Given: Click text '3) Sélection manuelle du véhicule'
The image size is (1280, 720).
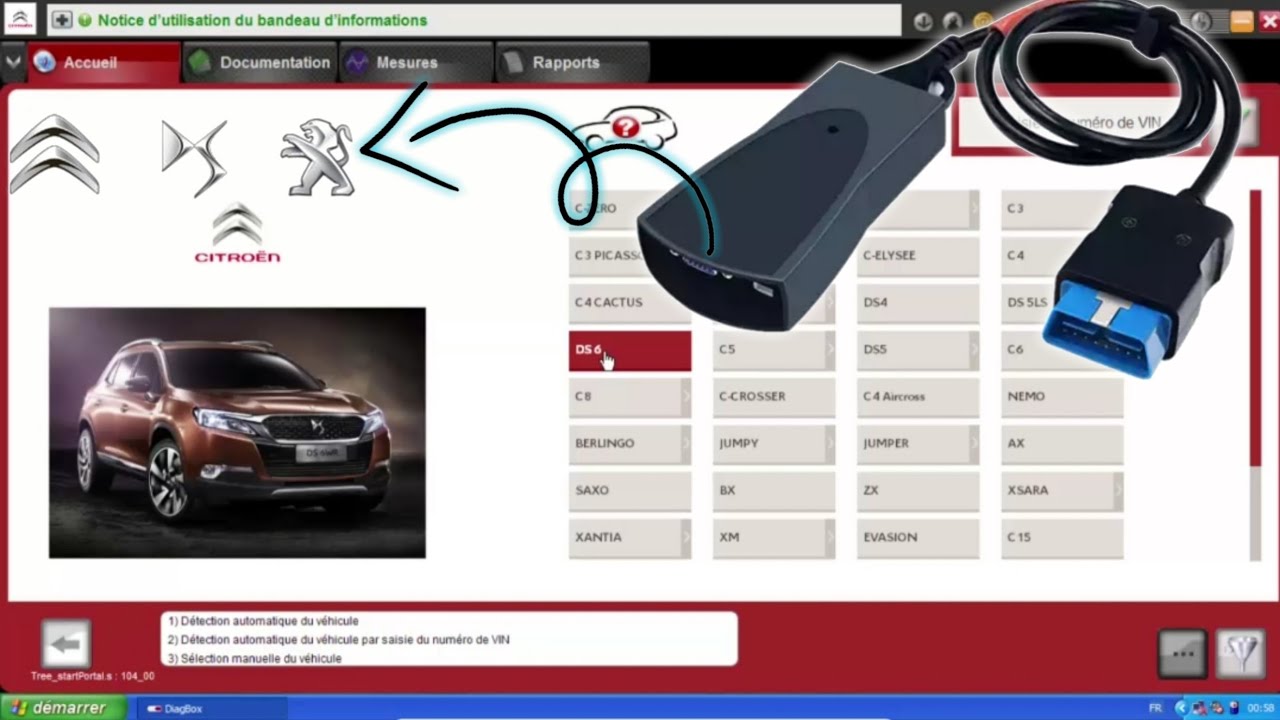Looking at the screenshot, I should (254, 659).
